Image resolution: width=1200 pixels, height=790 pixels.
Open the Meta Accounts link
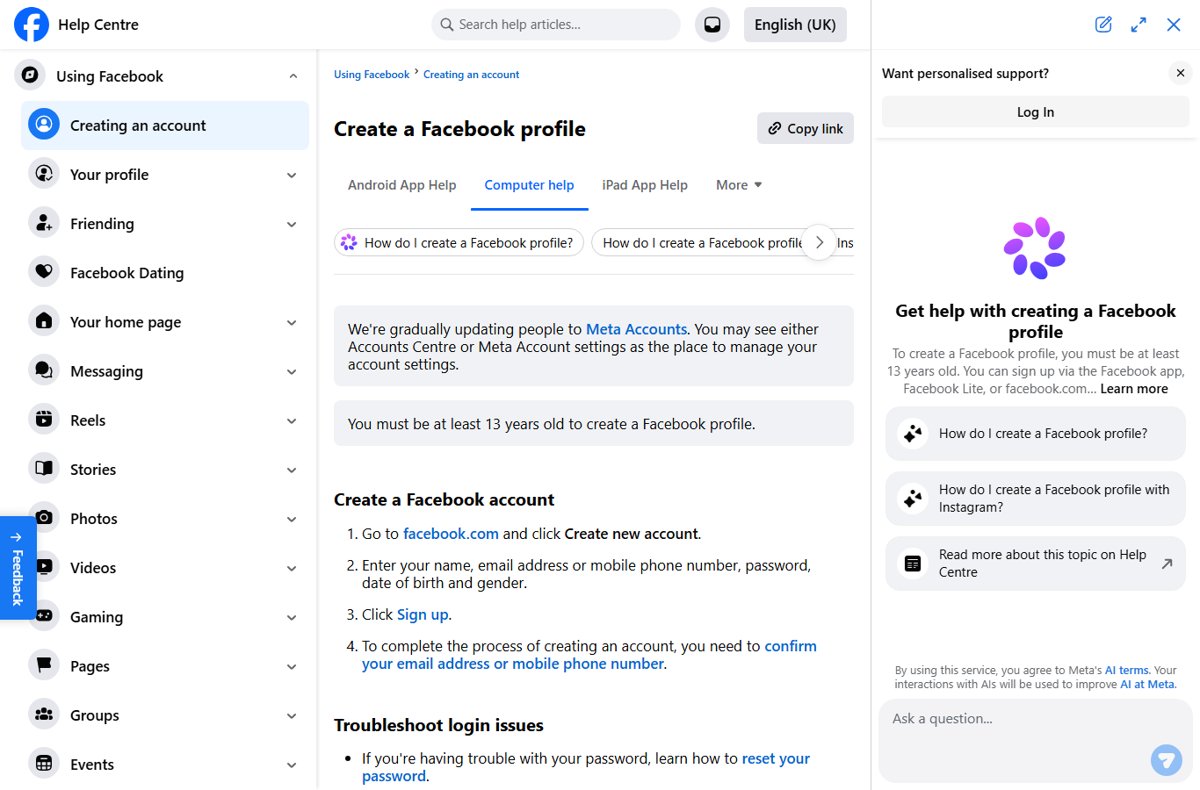tap(636, 329)
